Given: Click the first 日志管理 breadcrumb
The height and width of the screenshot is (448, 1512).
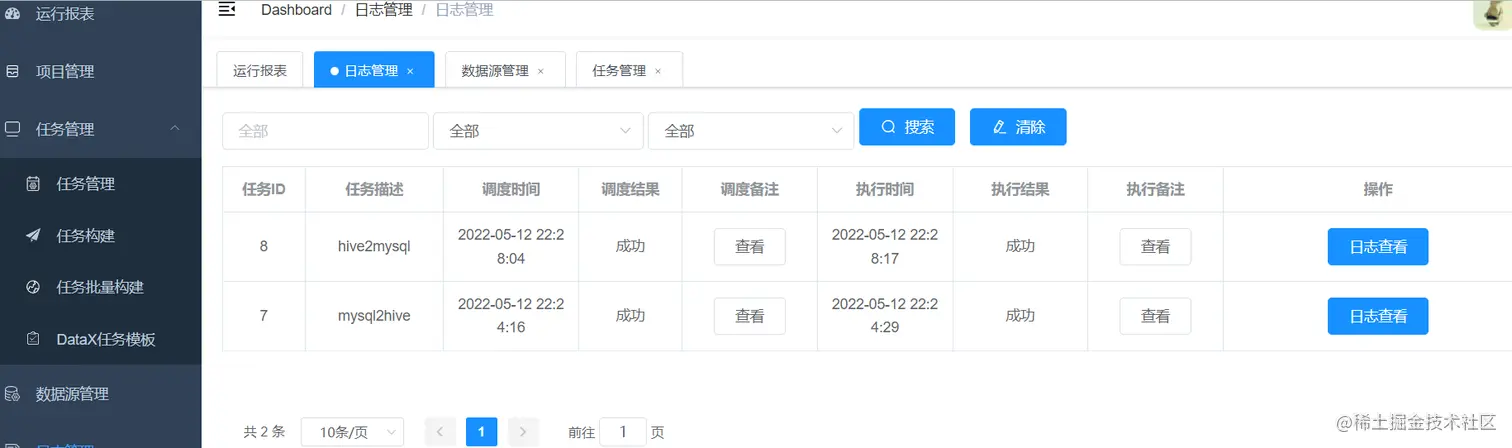Looking at the screenshot, I should click(x=384, y=10).
